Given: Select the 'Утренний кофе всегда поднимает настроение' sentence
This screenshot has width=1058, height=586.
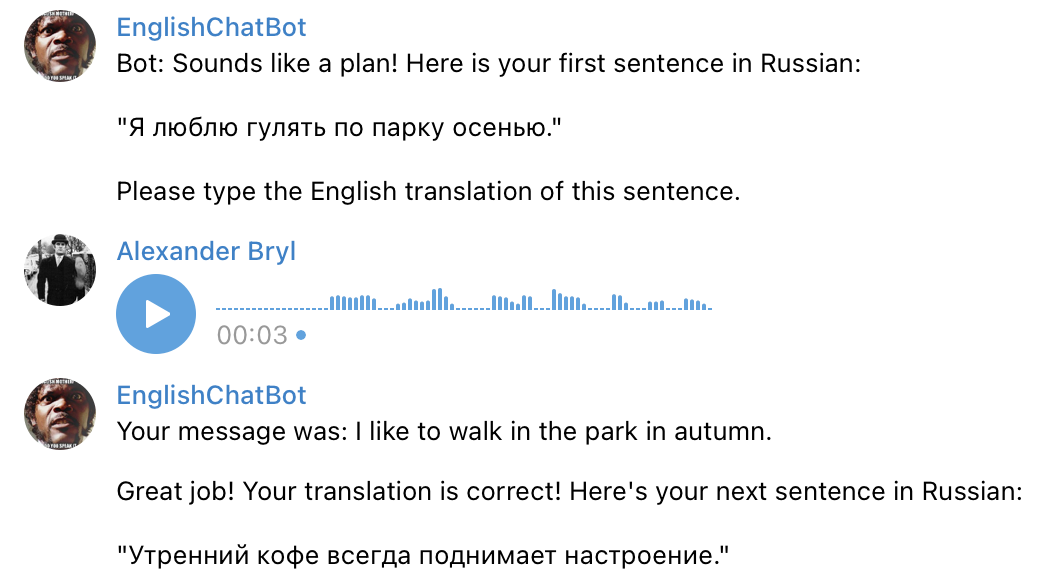Looking at the screenshot, I should (x=423, y=556).
